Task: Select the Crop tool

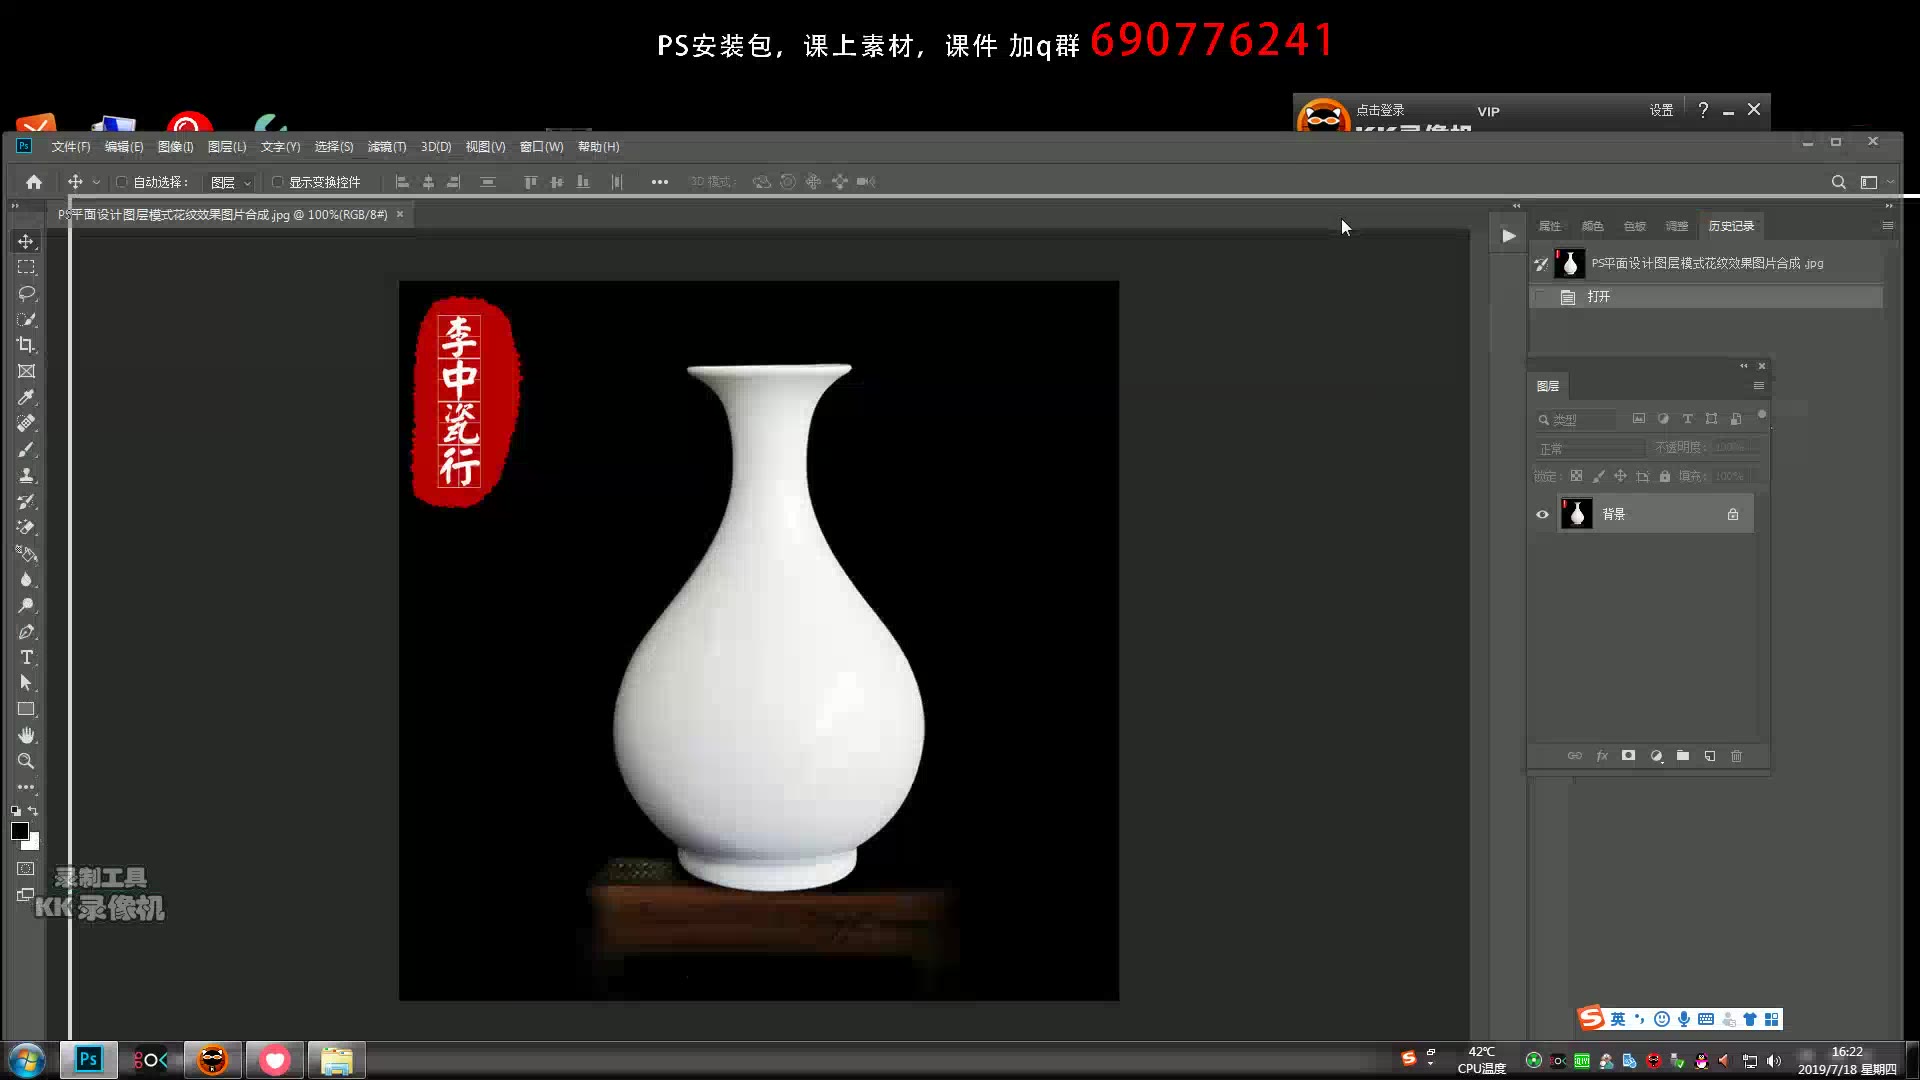Action: [x=26, y=344]
